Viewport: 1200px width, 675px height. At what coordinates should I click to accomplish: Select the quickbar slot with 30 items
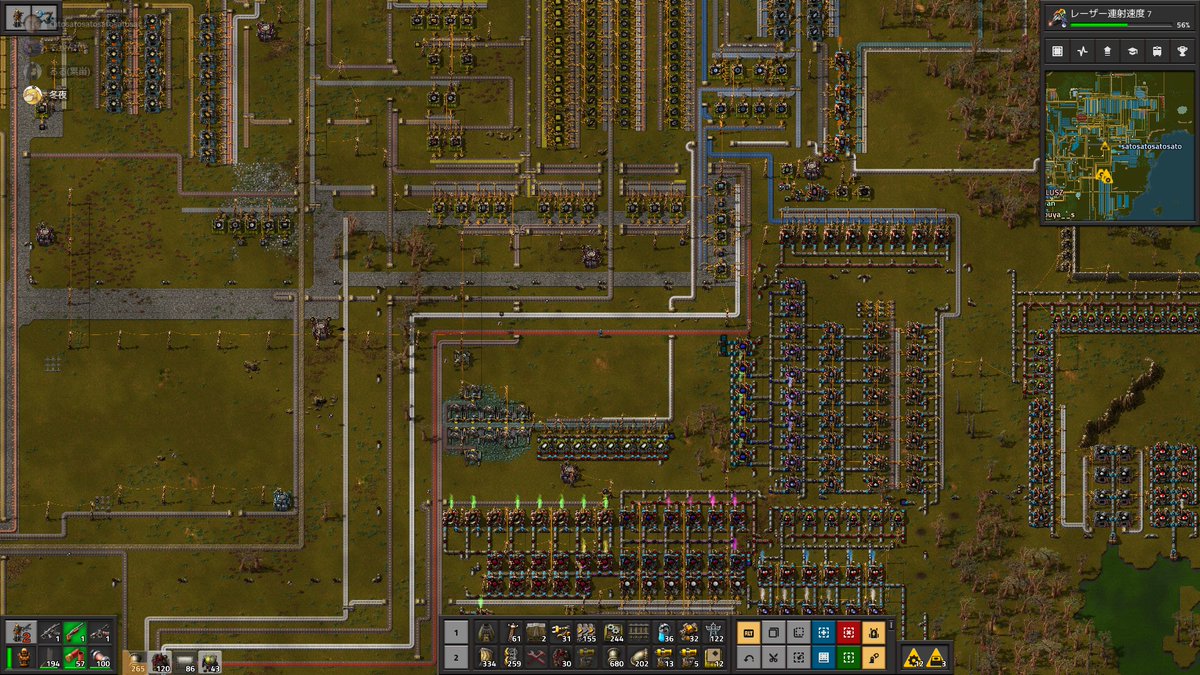(x=562, y=657)
